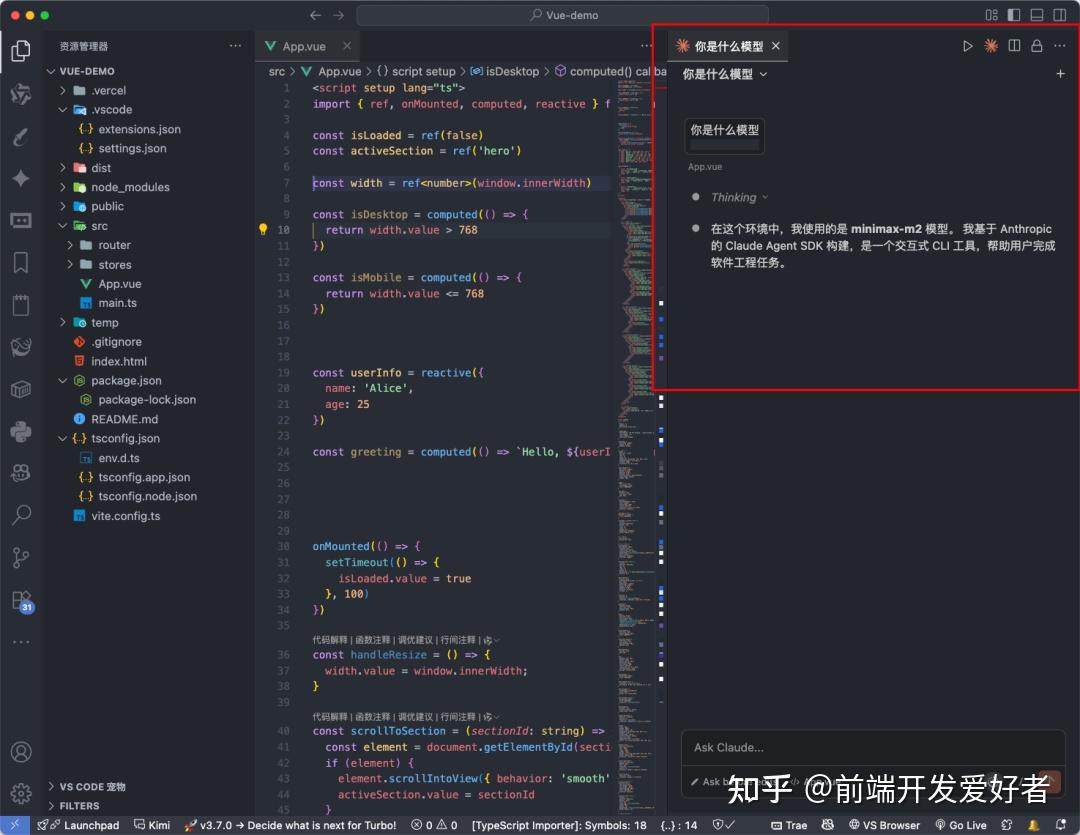Open the Source Control view
The image size is (1080, 835).
click(x=20, y=557)
